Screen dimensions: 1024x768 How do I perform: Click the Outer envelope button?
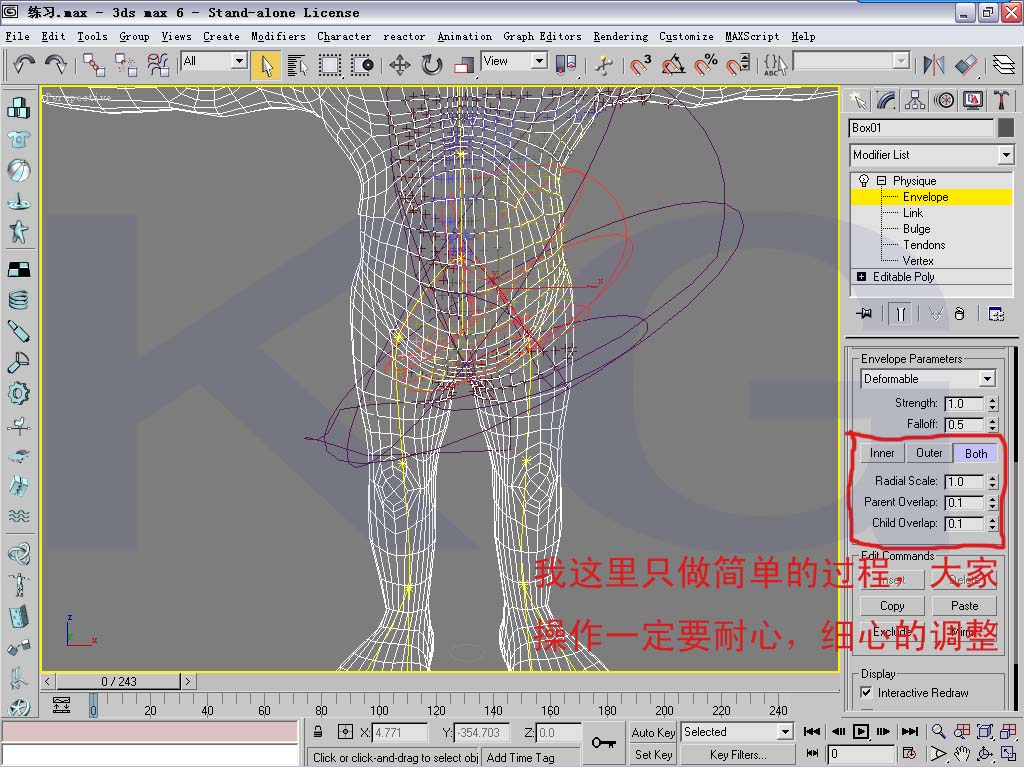coord(929,453)
